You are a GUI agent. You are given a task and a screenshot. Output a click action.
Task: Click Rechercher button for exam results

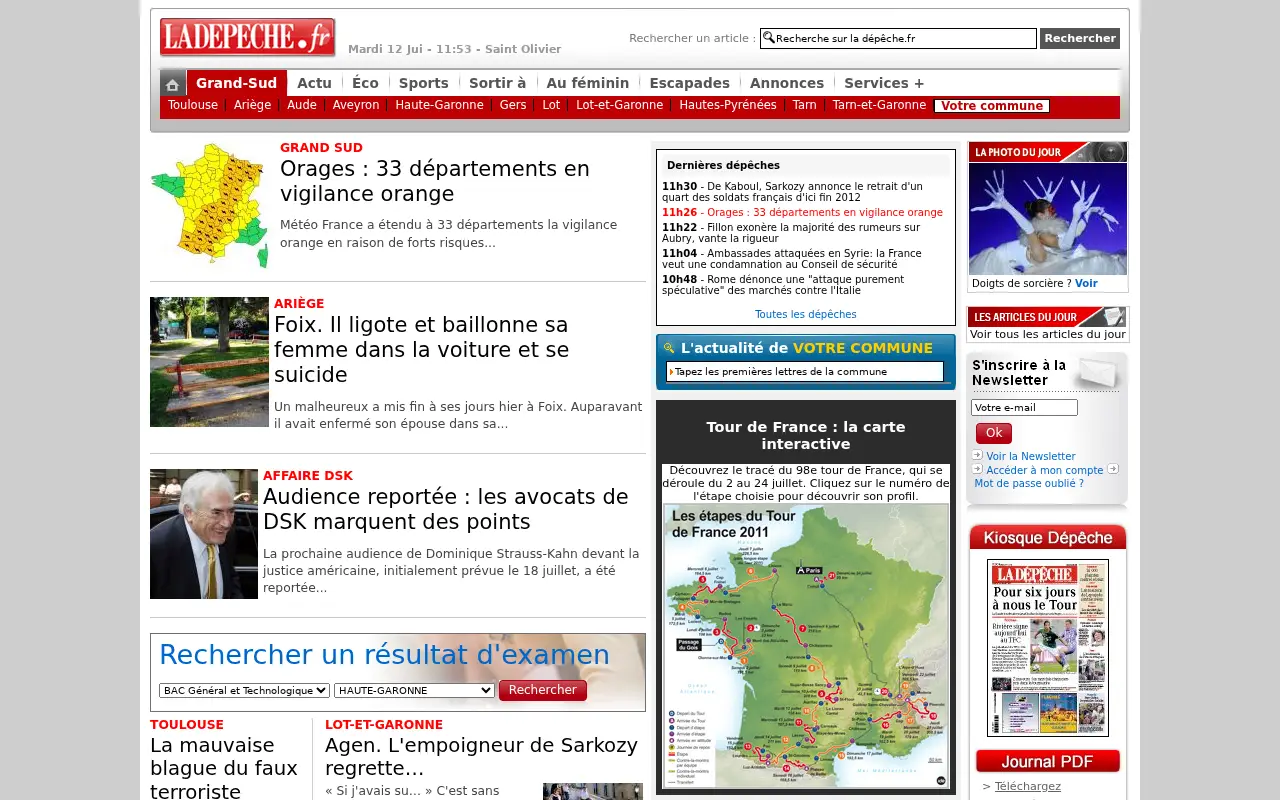tap(542, 690)
